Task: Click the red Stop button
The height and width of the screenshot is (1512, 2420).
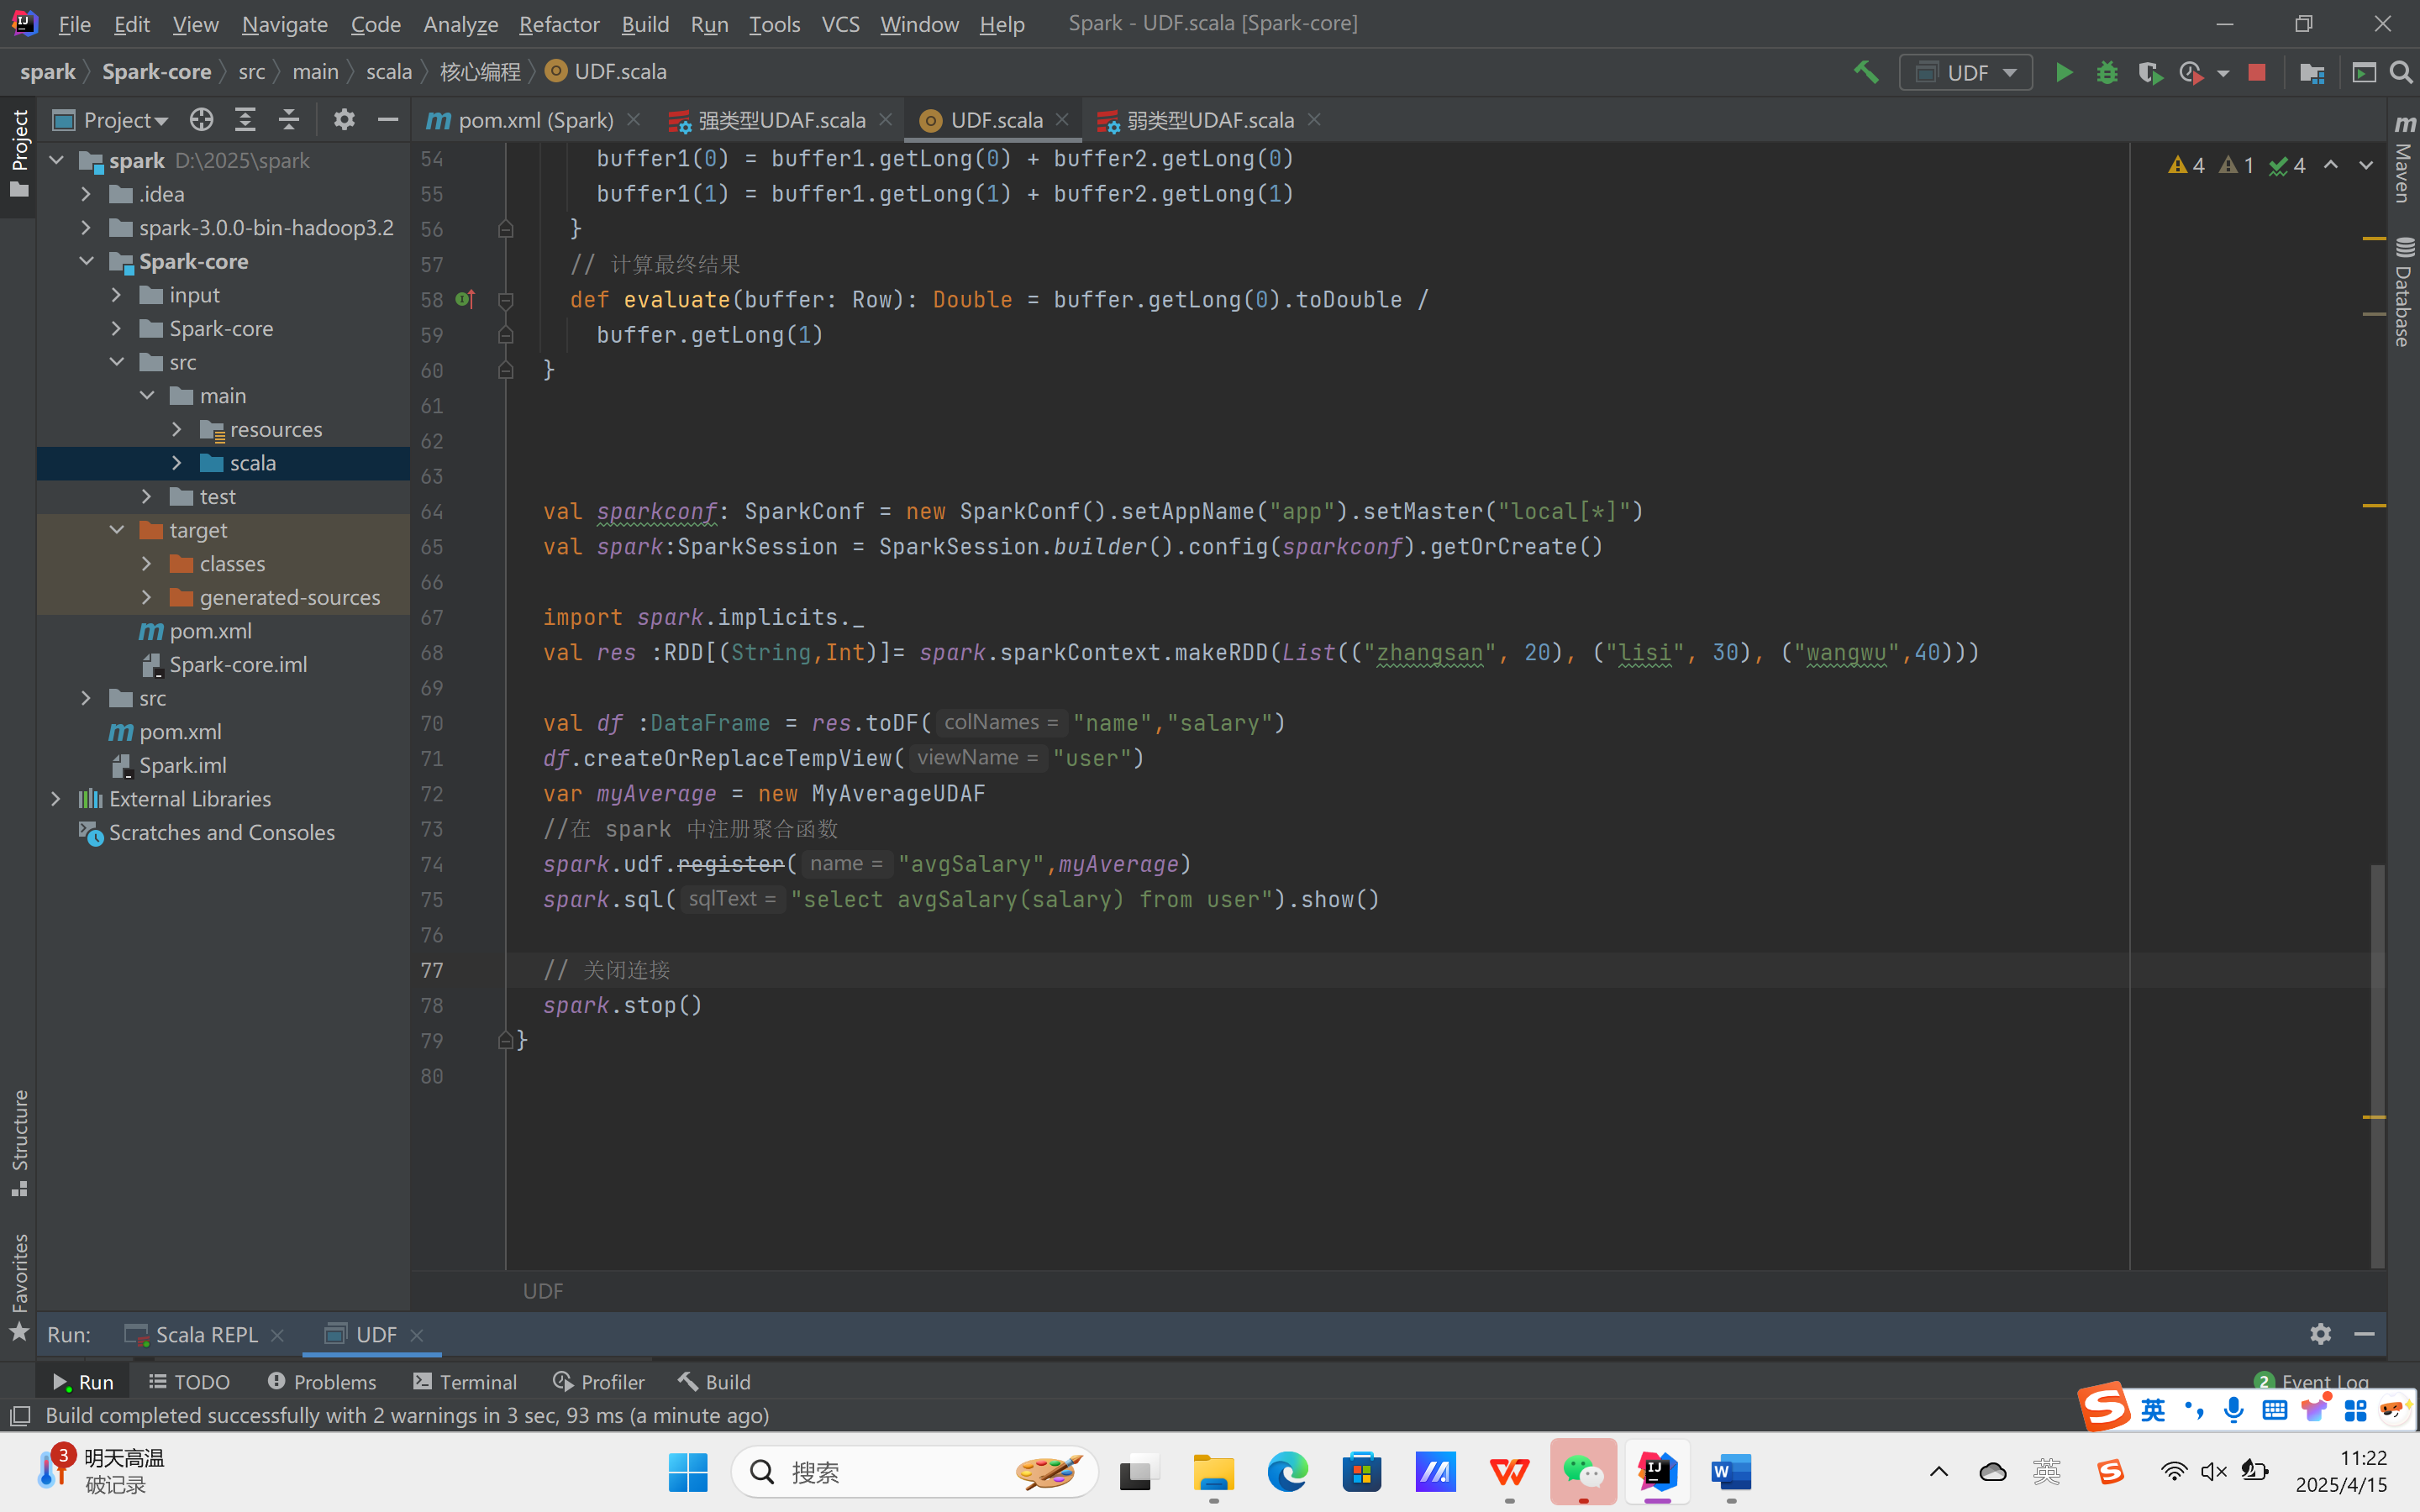Action: click(2256, 73)
